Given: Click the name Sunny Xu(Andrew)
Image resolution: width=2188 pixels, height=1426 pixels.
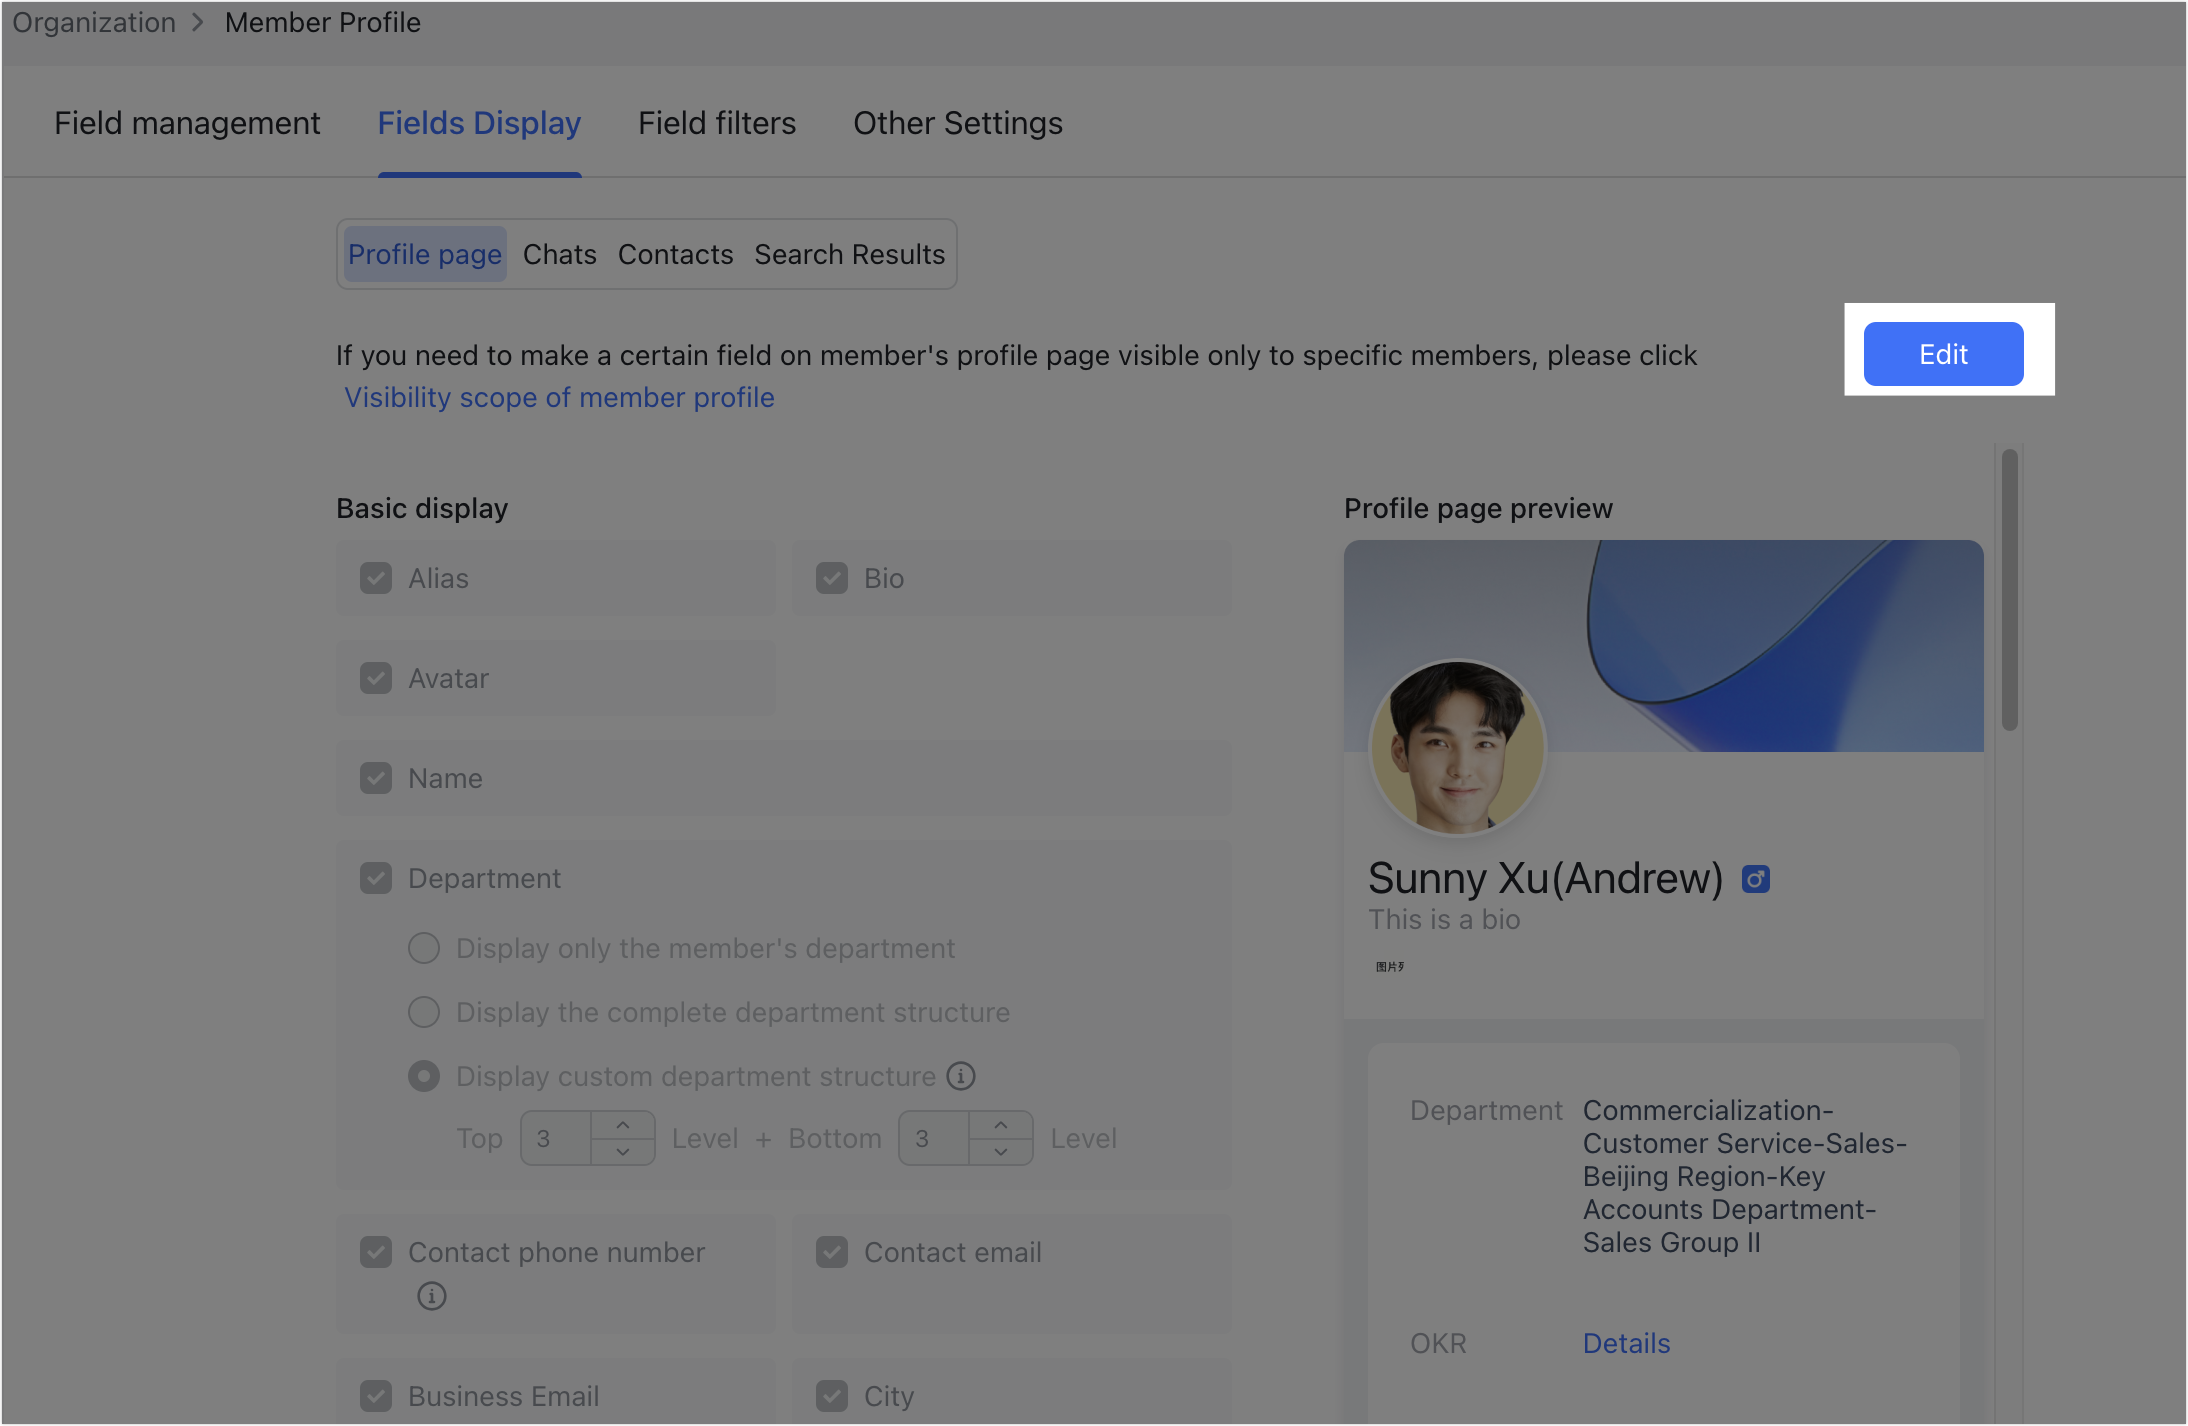Looking at the screenshot, I should tap(1545, 878).
